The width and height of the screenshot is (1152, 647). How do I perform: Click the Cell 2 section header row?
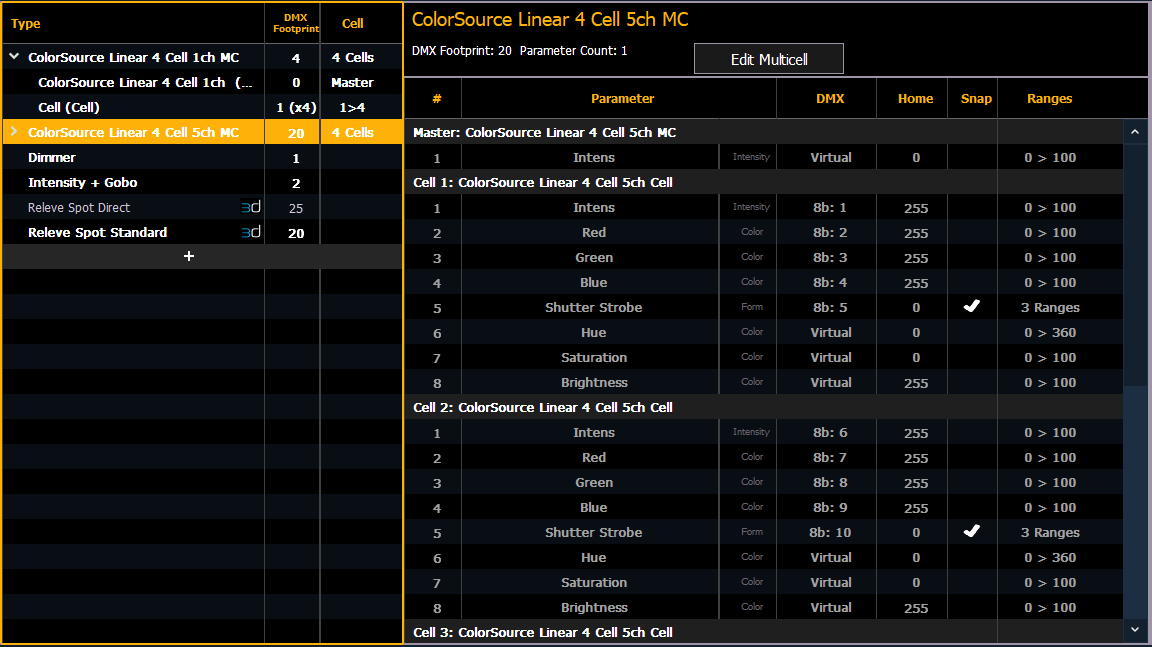764,407
